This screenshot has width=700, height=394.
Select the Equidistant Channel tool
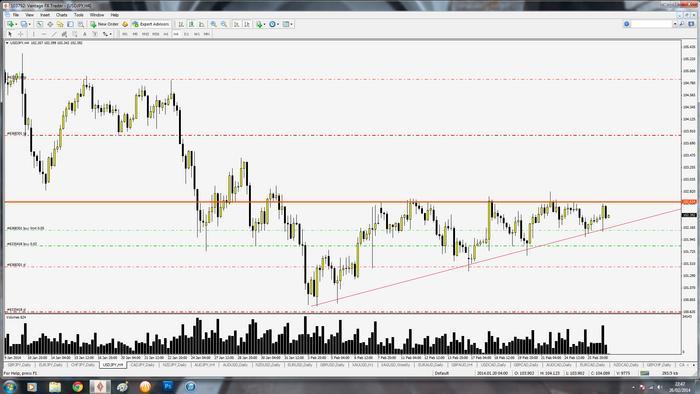(64, 34)
